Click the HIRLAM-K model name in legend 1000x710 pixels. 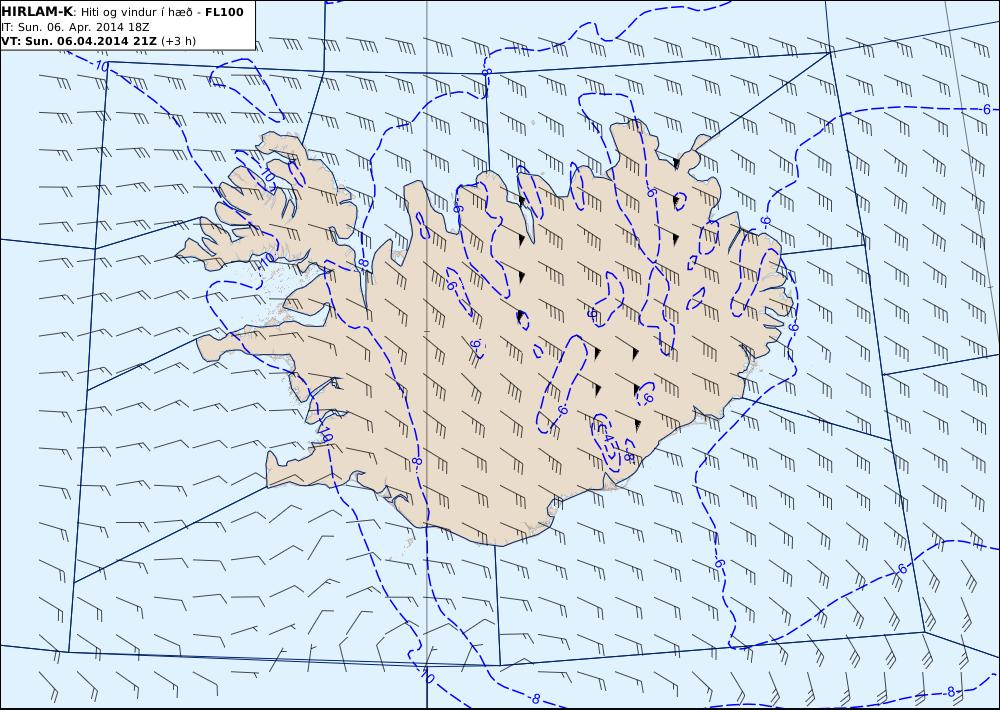pos(37,12)
